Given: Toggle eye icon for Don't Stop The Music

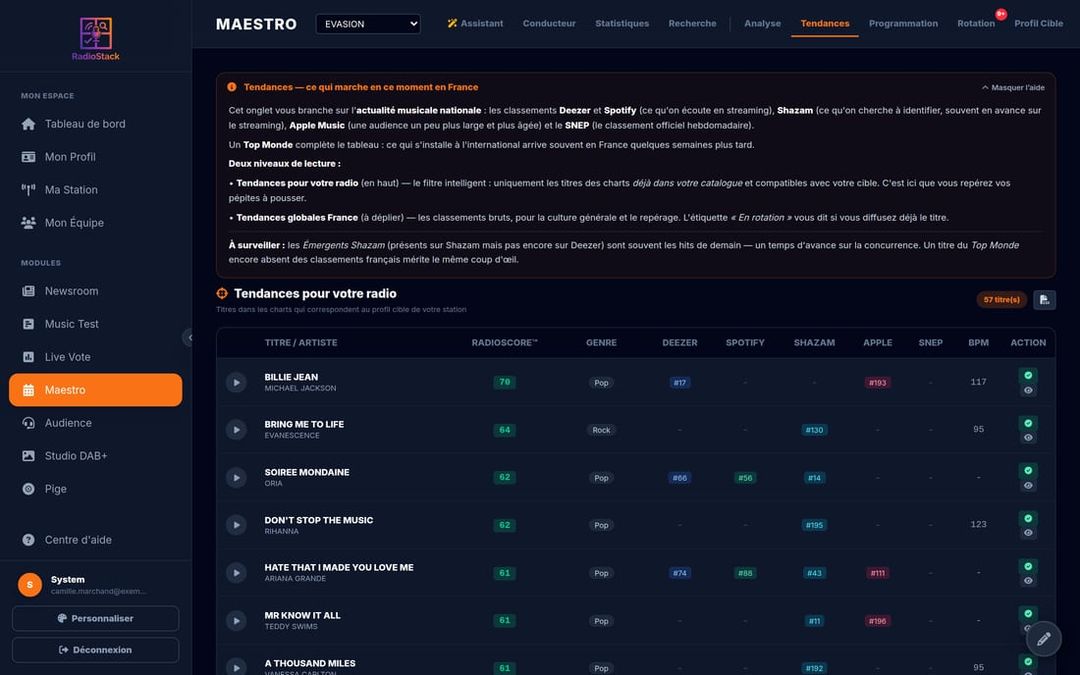Looking at the screenshot, I should click(x=1028, y=533).
